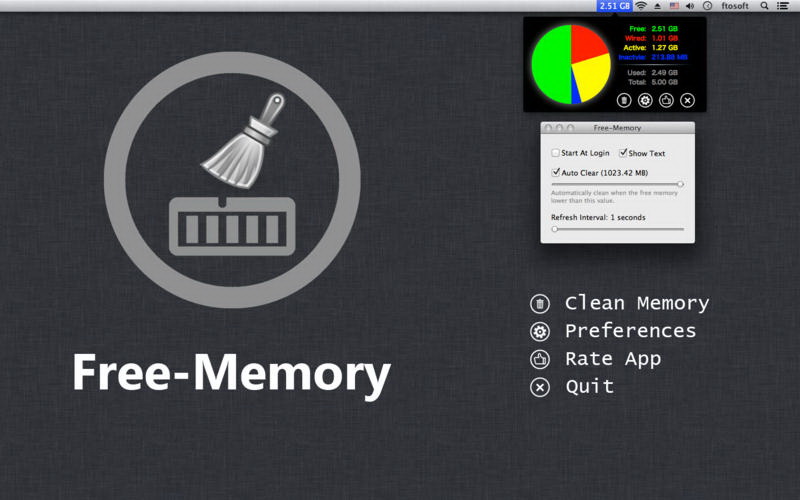Click the Refresh Interval slider knob
This screenshot has width=800, height=500.
pyautogui.click(x=555, y=229)
